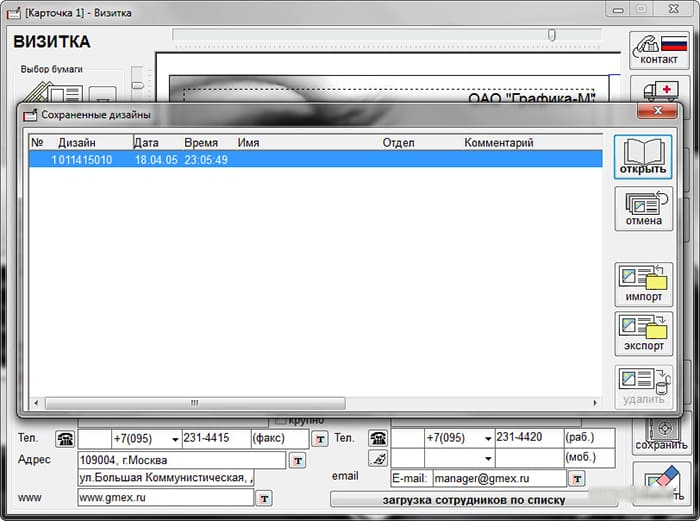
Task: Click the T icon beside email field
Action: [577, 479]
